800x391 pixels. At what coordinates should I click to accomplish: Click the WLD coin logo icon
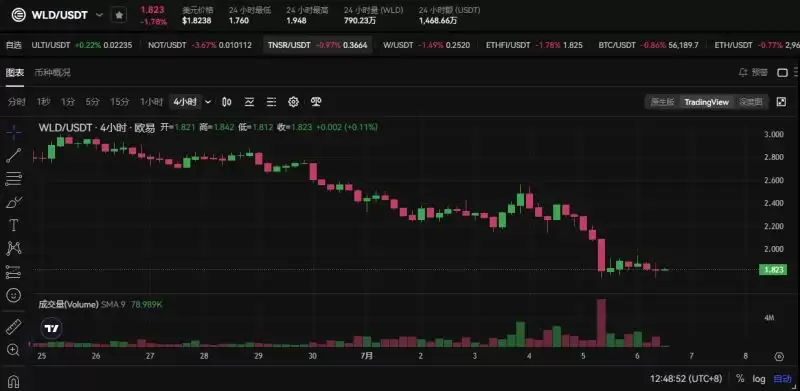[x=18, y=15]
